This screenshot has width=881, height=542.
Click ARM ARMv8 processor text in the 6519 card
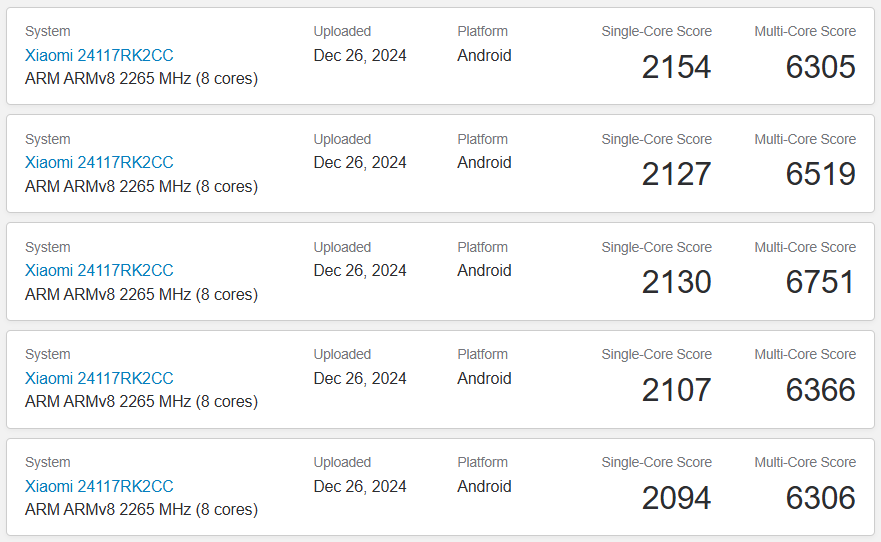pyautogui.click(x=141, y=186)
